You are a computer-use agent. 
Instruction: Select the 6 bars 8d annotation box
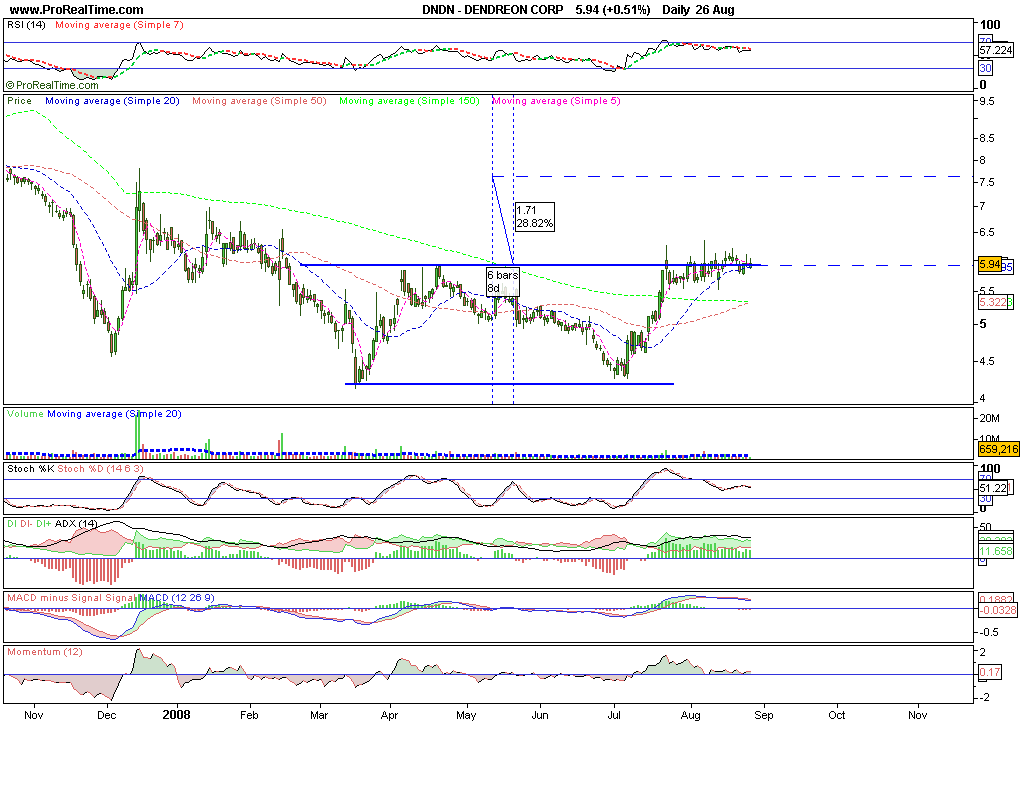pyautogui.click(x=503, y=281)
